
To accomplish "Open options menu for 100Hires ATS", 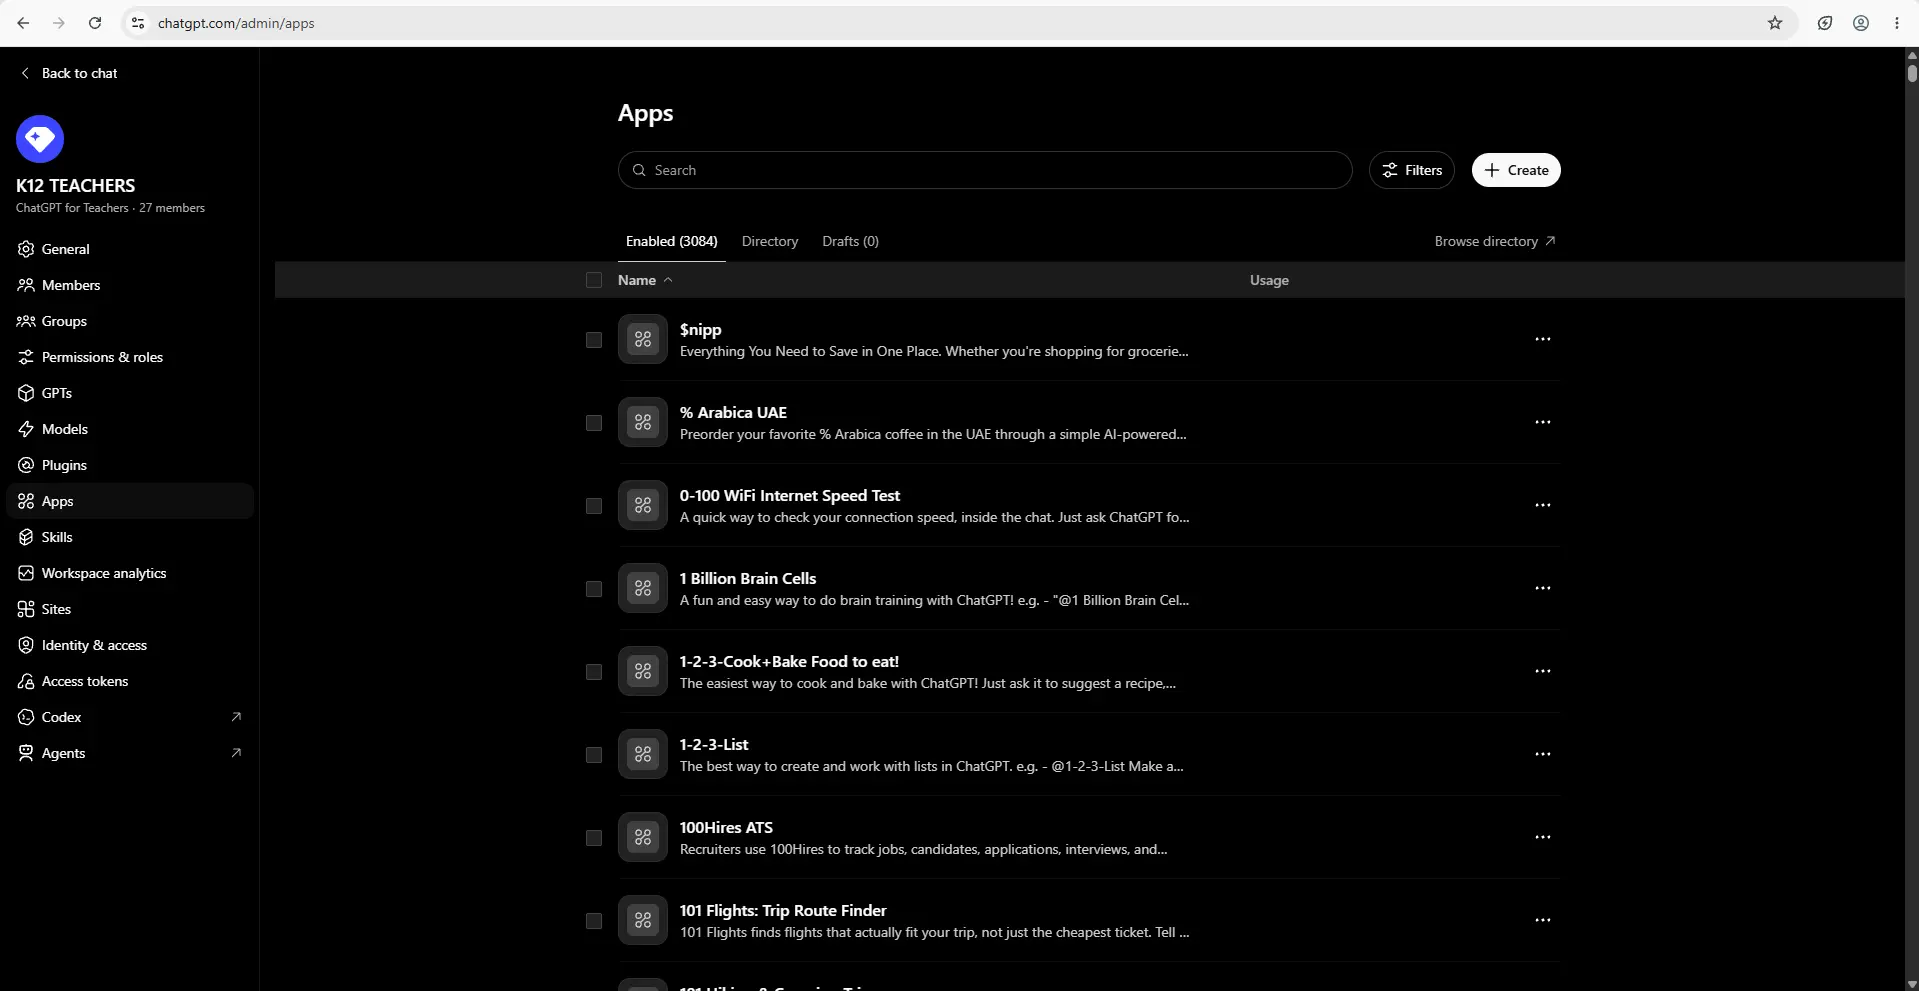I will 1543,837.
